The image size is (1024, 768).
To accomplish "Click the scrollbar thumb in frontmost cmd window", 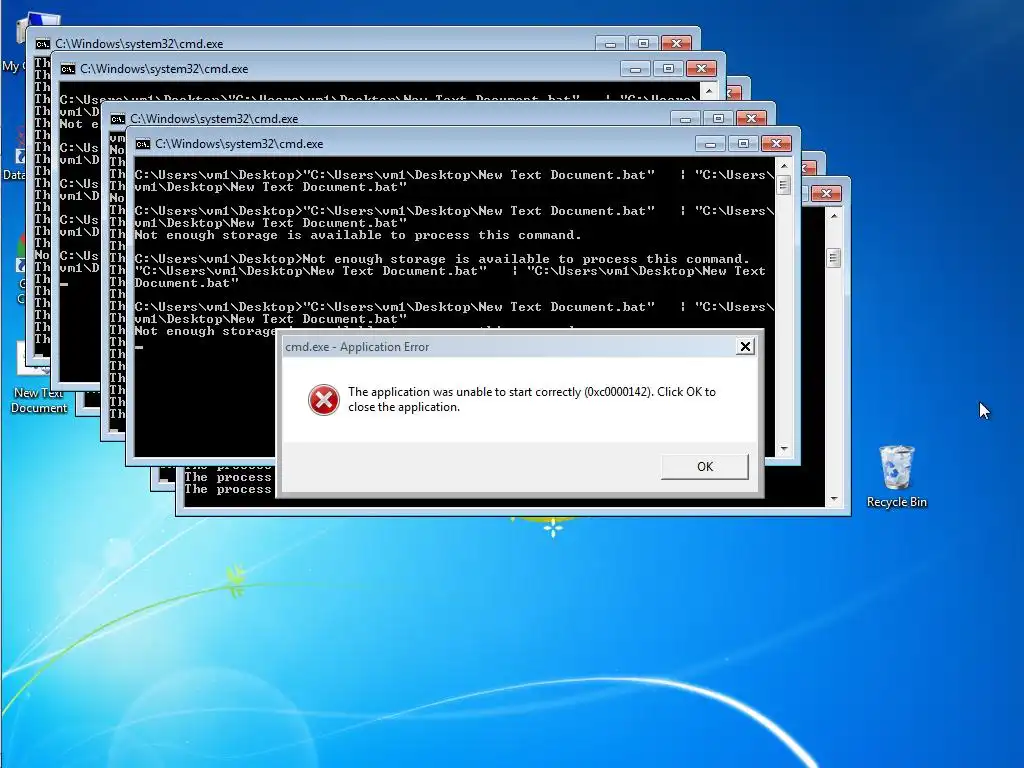I will point(784,185).
